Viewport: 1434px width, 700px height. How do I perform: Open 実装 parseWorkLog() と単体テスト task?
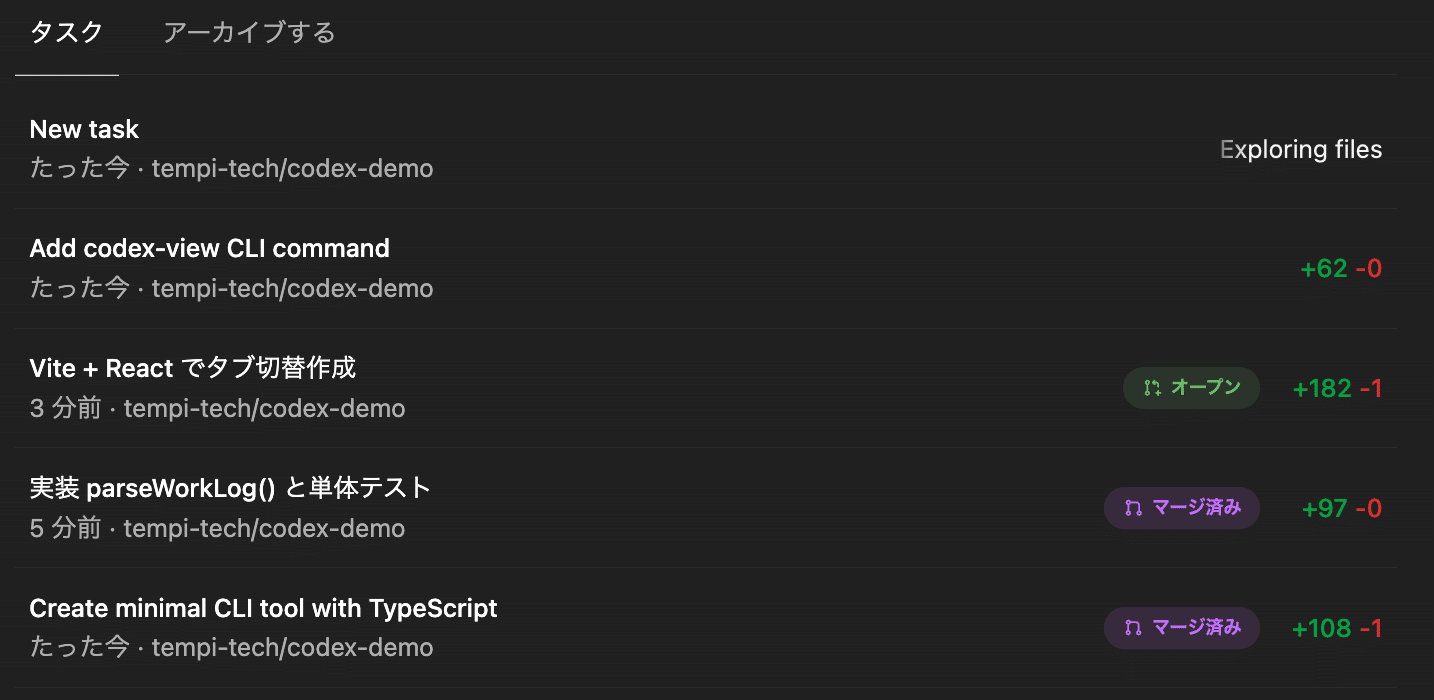point(230,488)
